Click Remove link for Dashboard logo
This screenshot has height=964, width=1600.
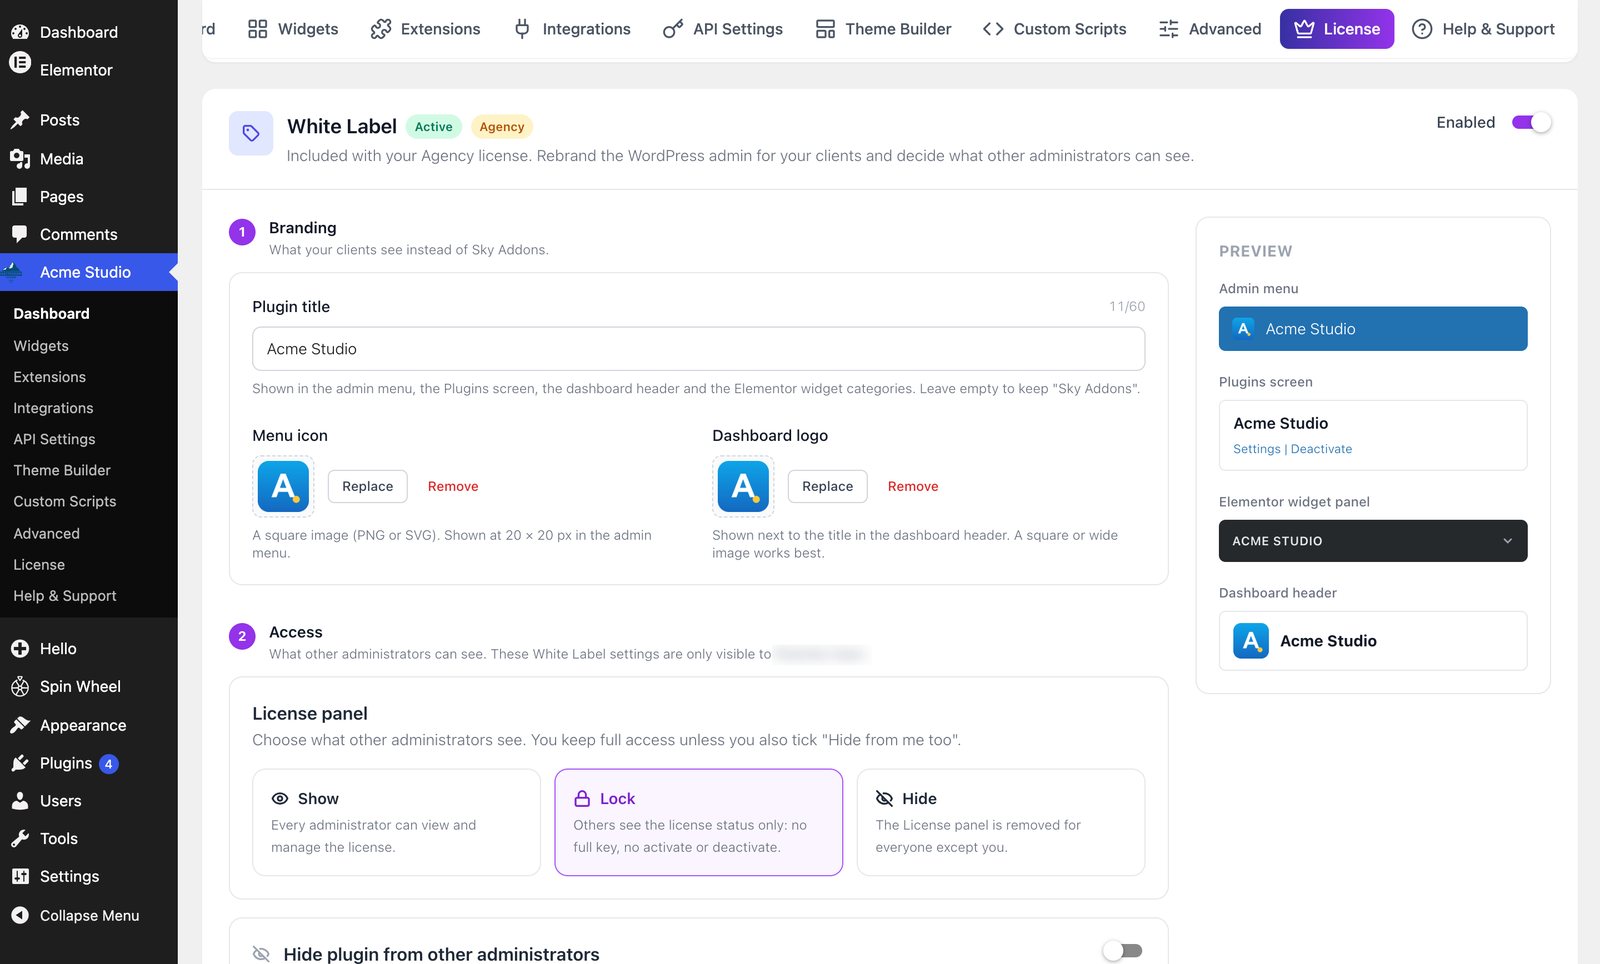coord(913,486)
